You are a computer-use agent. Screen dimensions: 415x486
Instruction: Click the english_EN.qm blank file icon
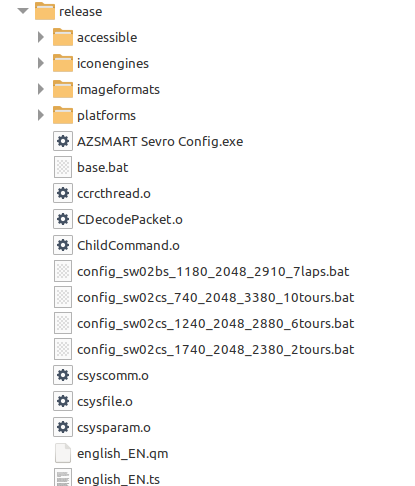[63, 453]
